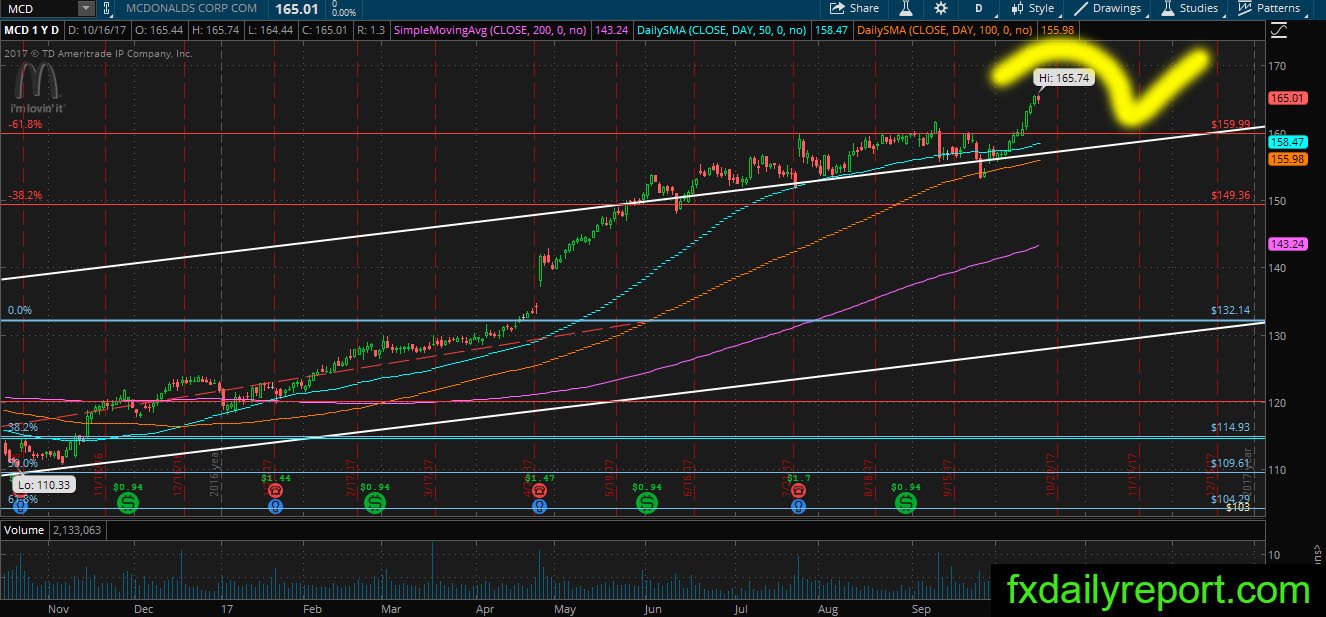Click the blue bulb icon below Lo: 110.33
The width and height of the screenshot is (1326, 617).
(18, 506)
